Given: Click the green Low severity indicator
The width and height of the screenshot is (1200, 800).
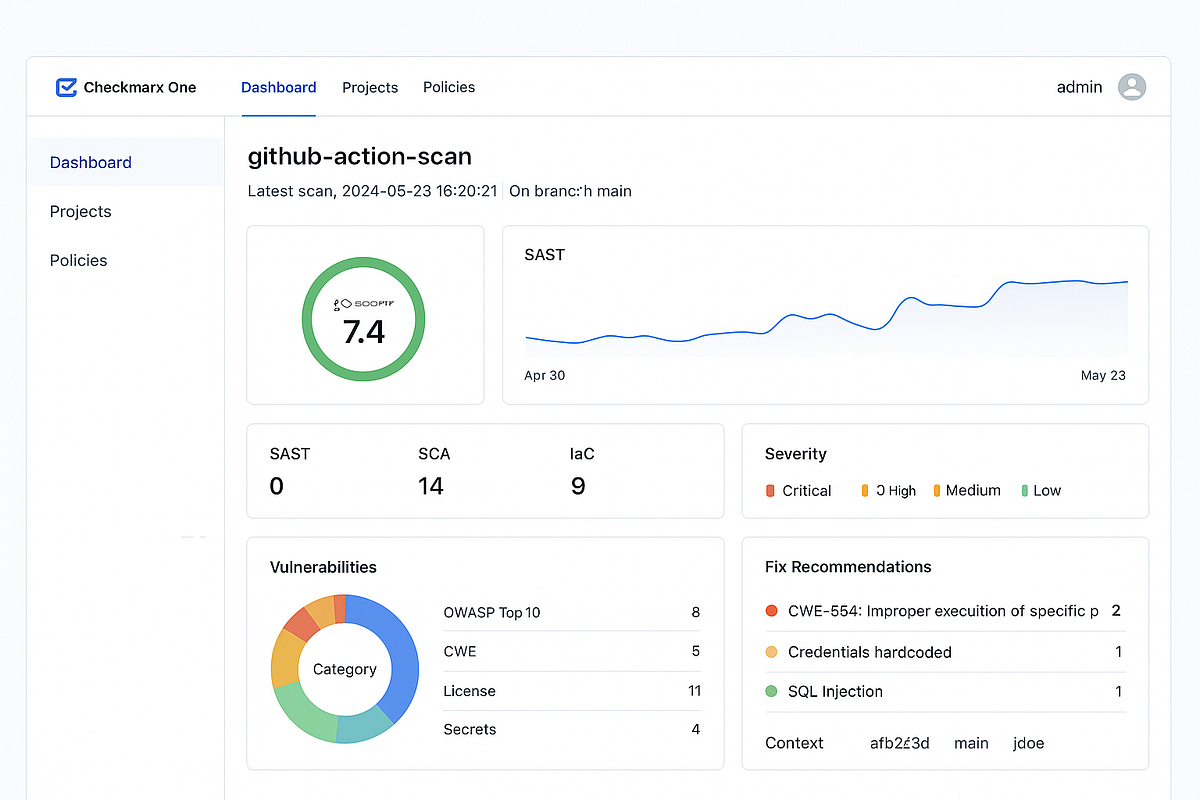Looking at the screenshot, I should pos(1023,490).
